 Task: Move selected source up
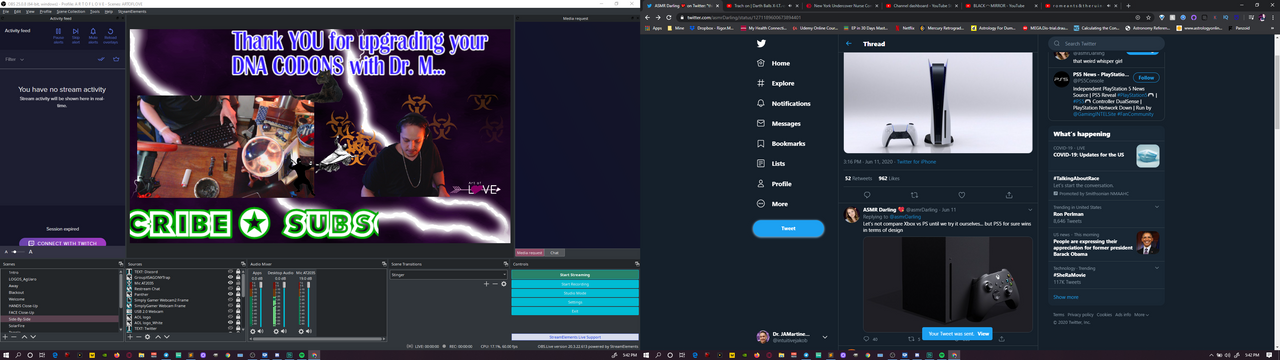[x=158, y=337]
